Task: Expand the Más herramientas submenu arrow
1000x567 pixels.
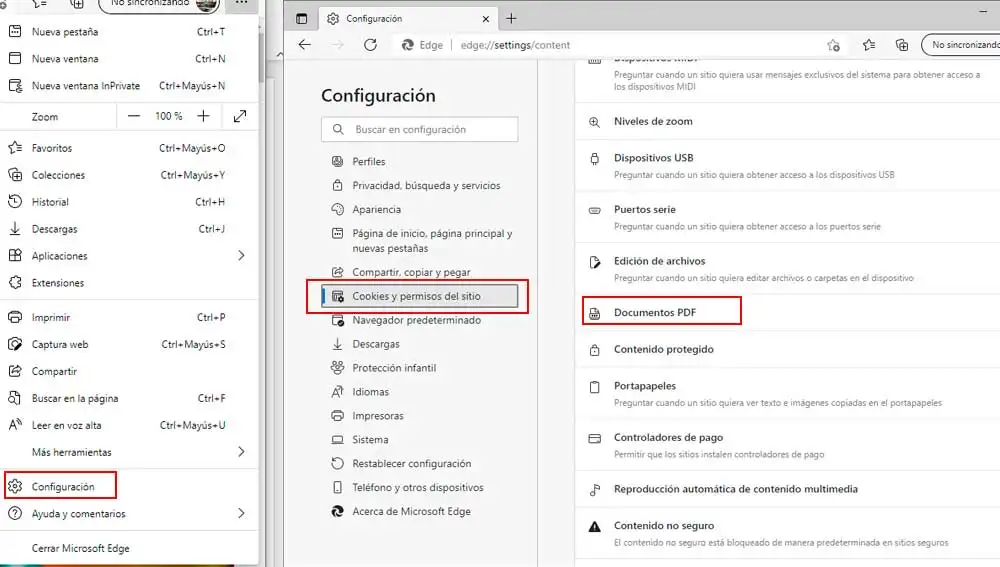Action: (241, 452)
